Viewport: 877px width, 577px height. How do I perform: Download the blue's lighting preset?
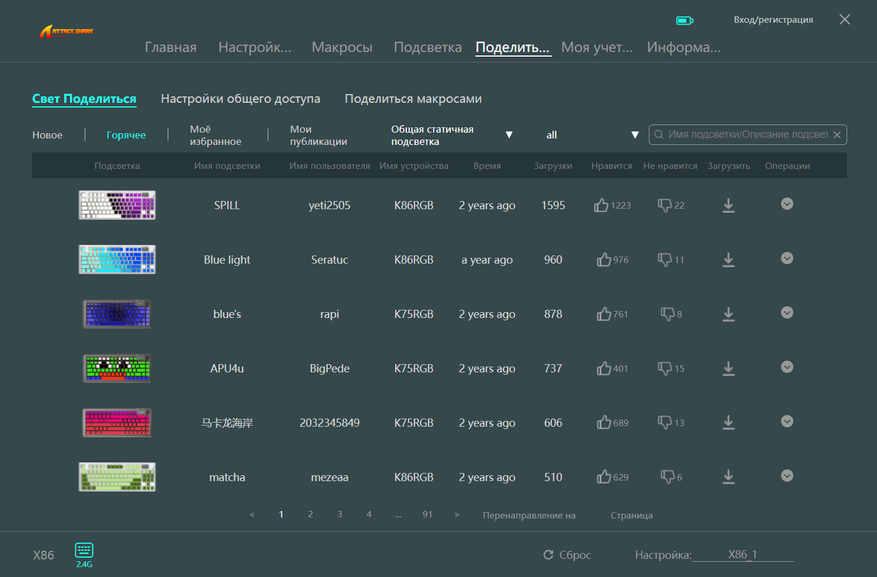pos(728,314)
